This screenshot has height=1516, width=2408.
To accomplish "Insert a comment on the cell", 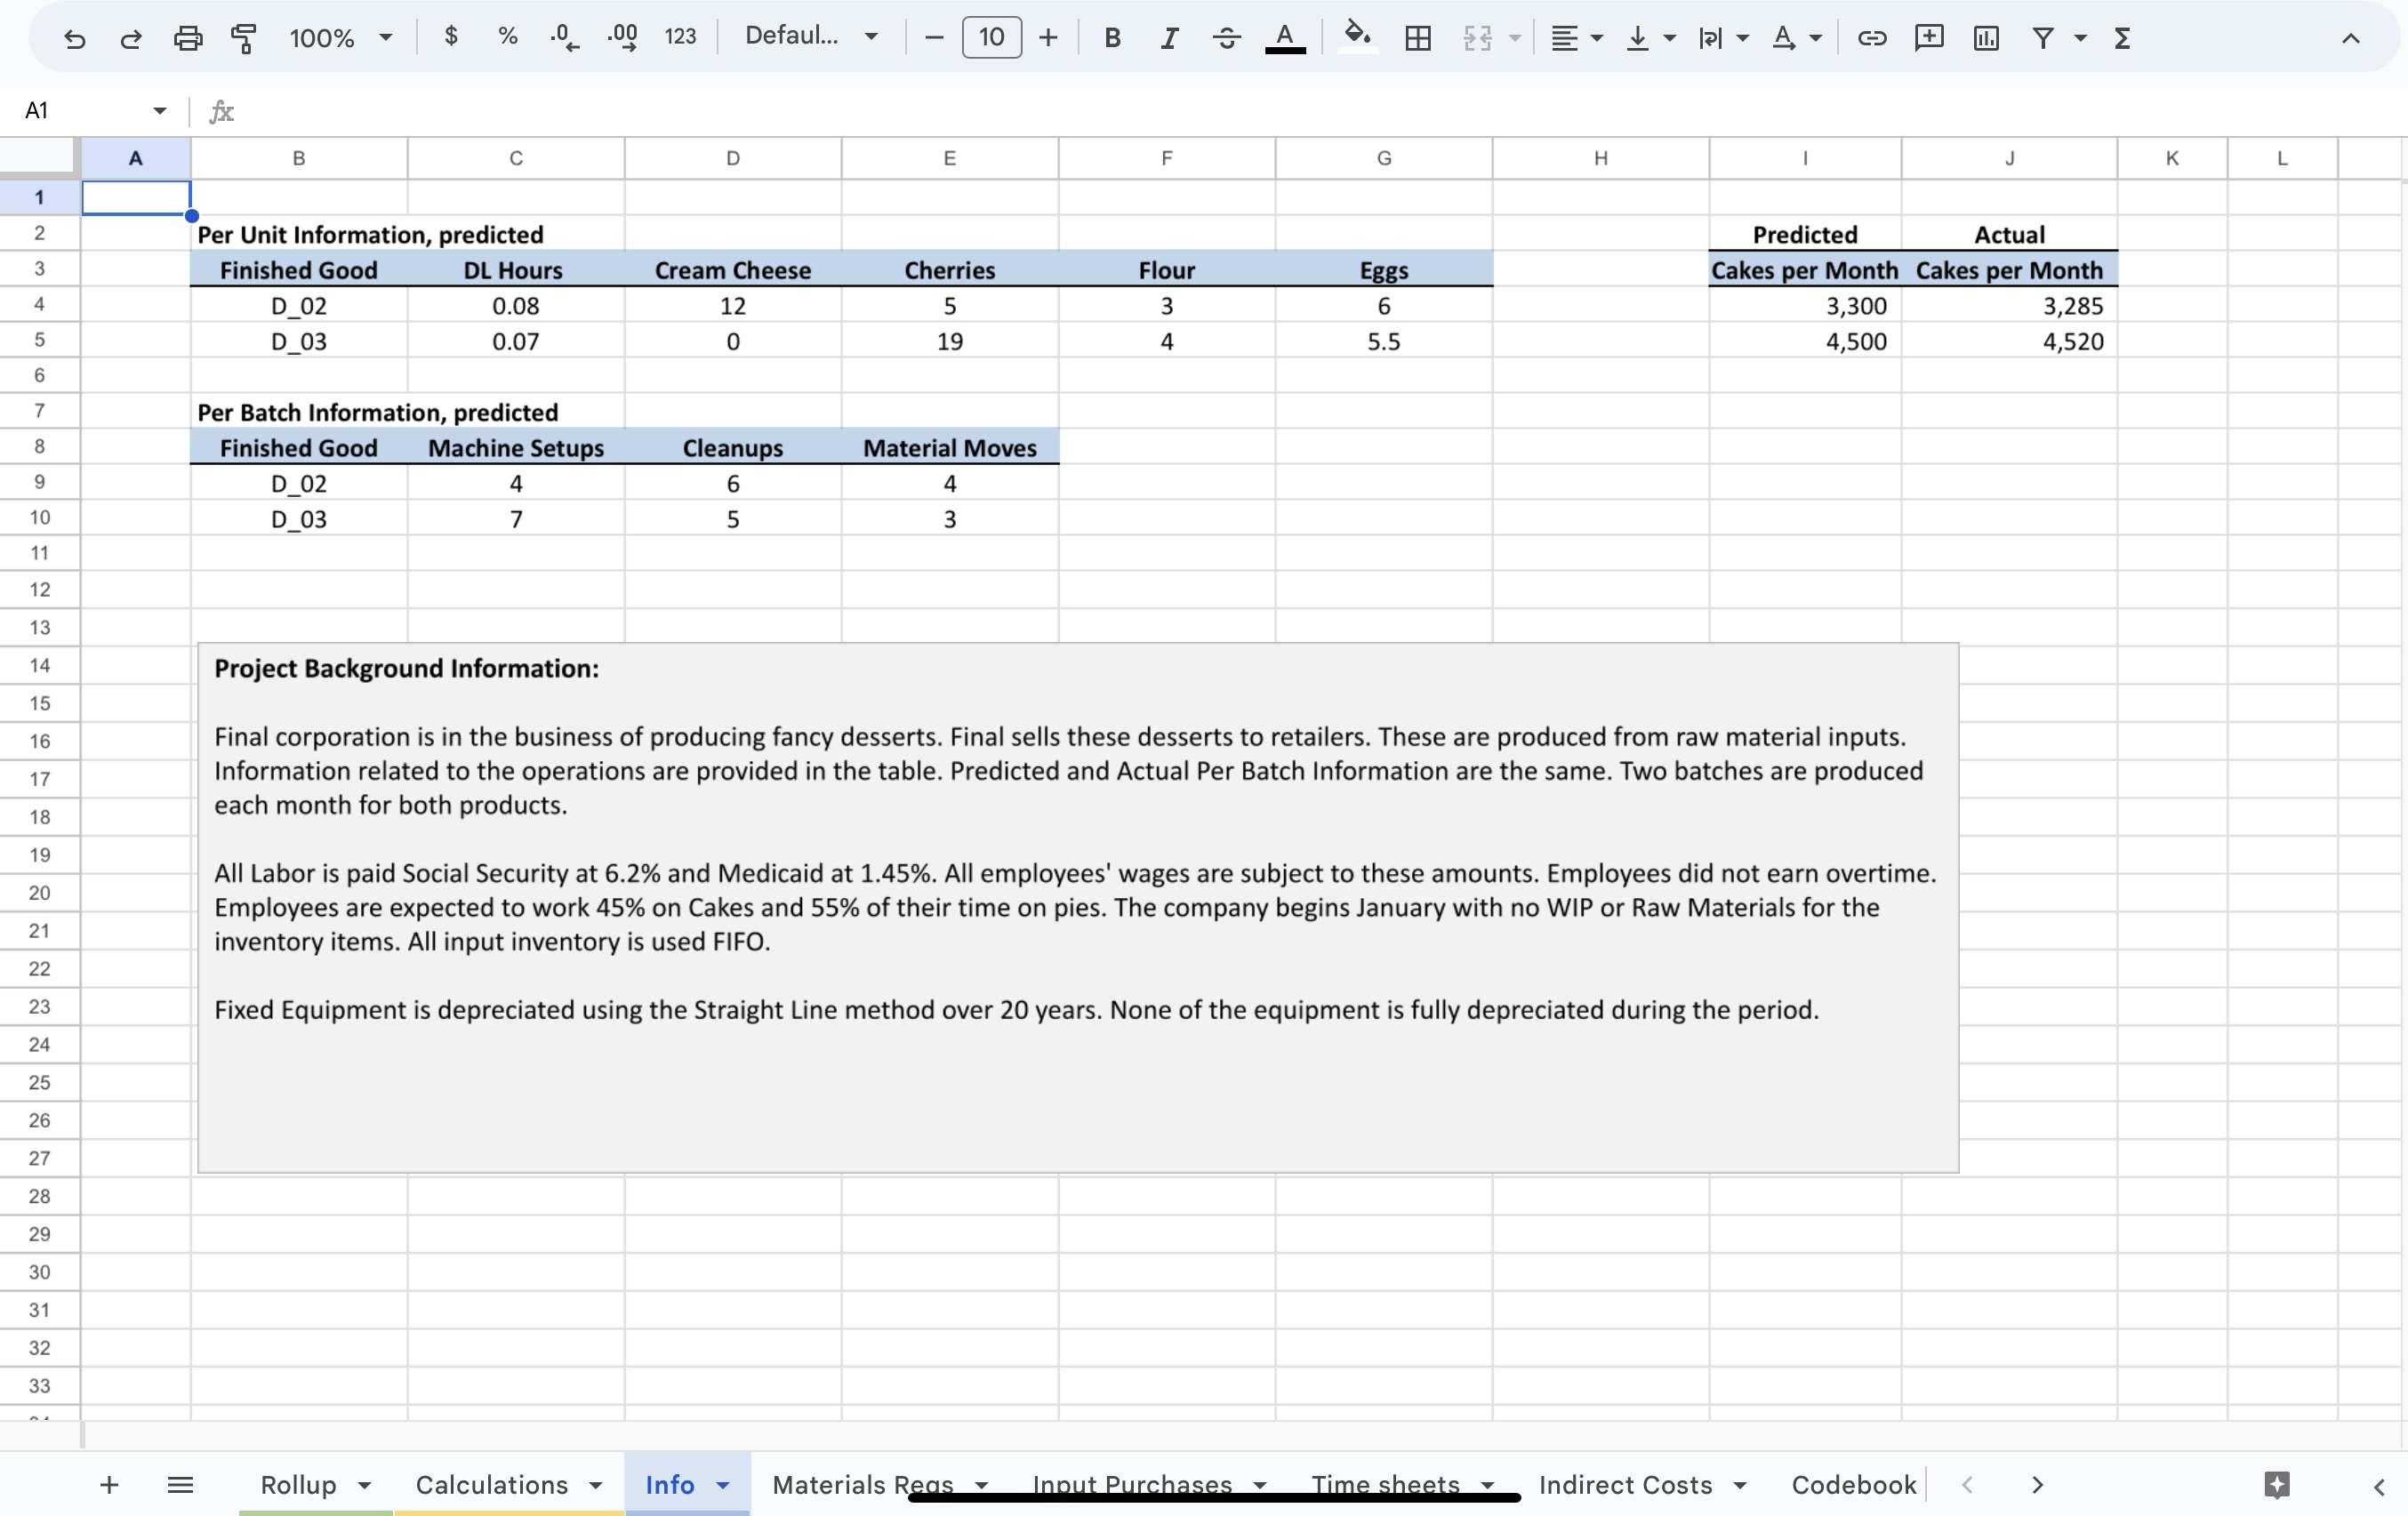I will [x=1929, y=38].
